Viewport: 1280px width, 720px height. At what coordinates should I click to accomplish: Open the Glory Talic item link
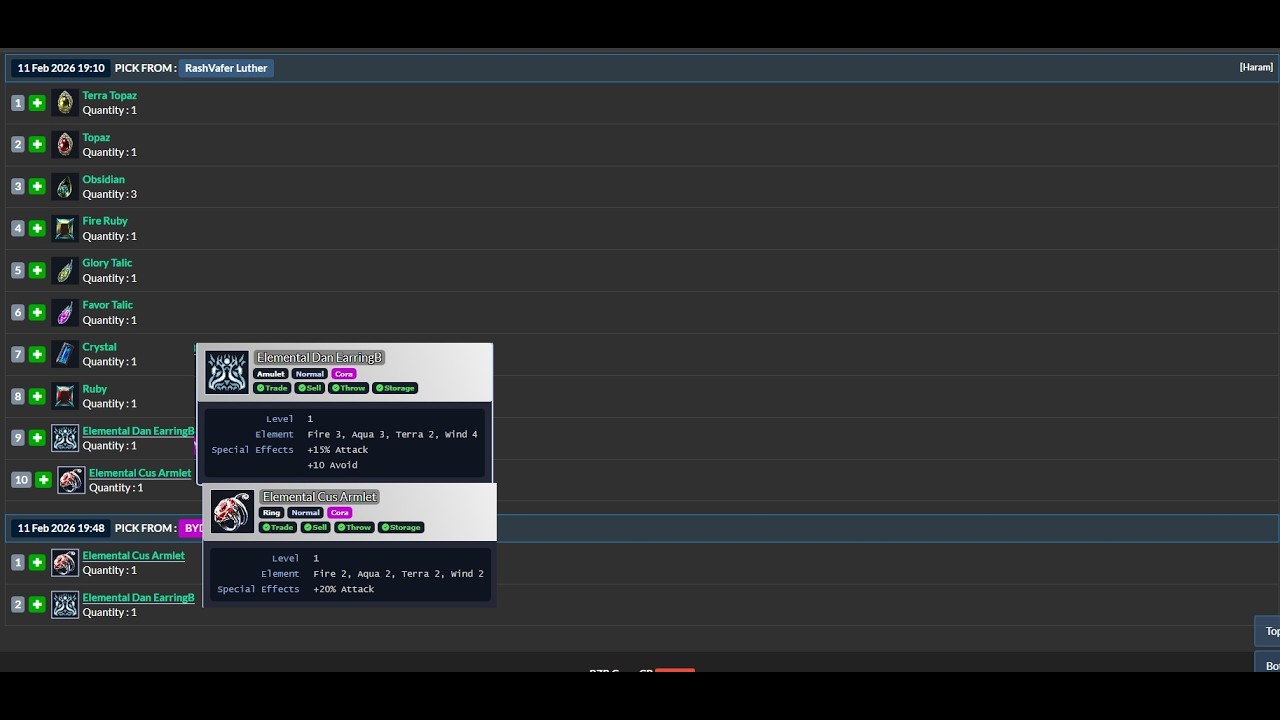tap(107, 263)
